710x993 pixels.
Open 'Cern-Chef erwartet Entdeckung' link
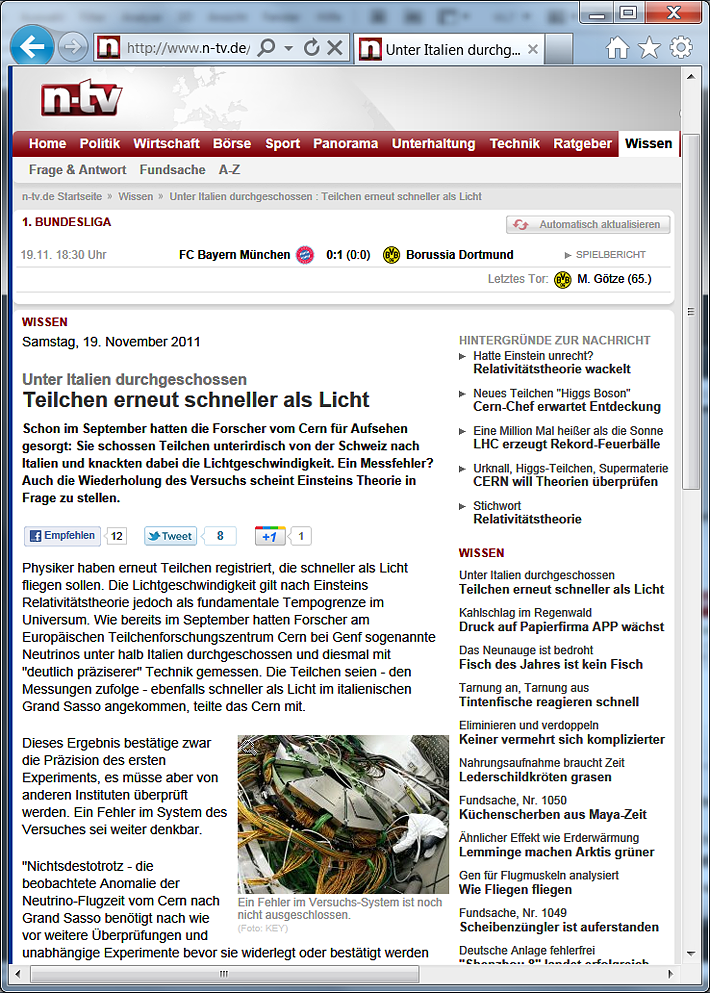tap(567, 407)
